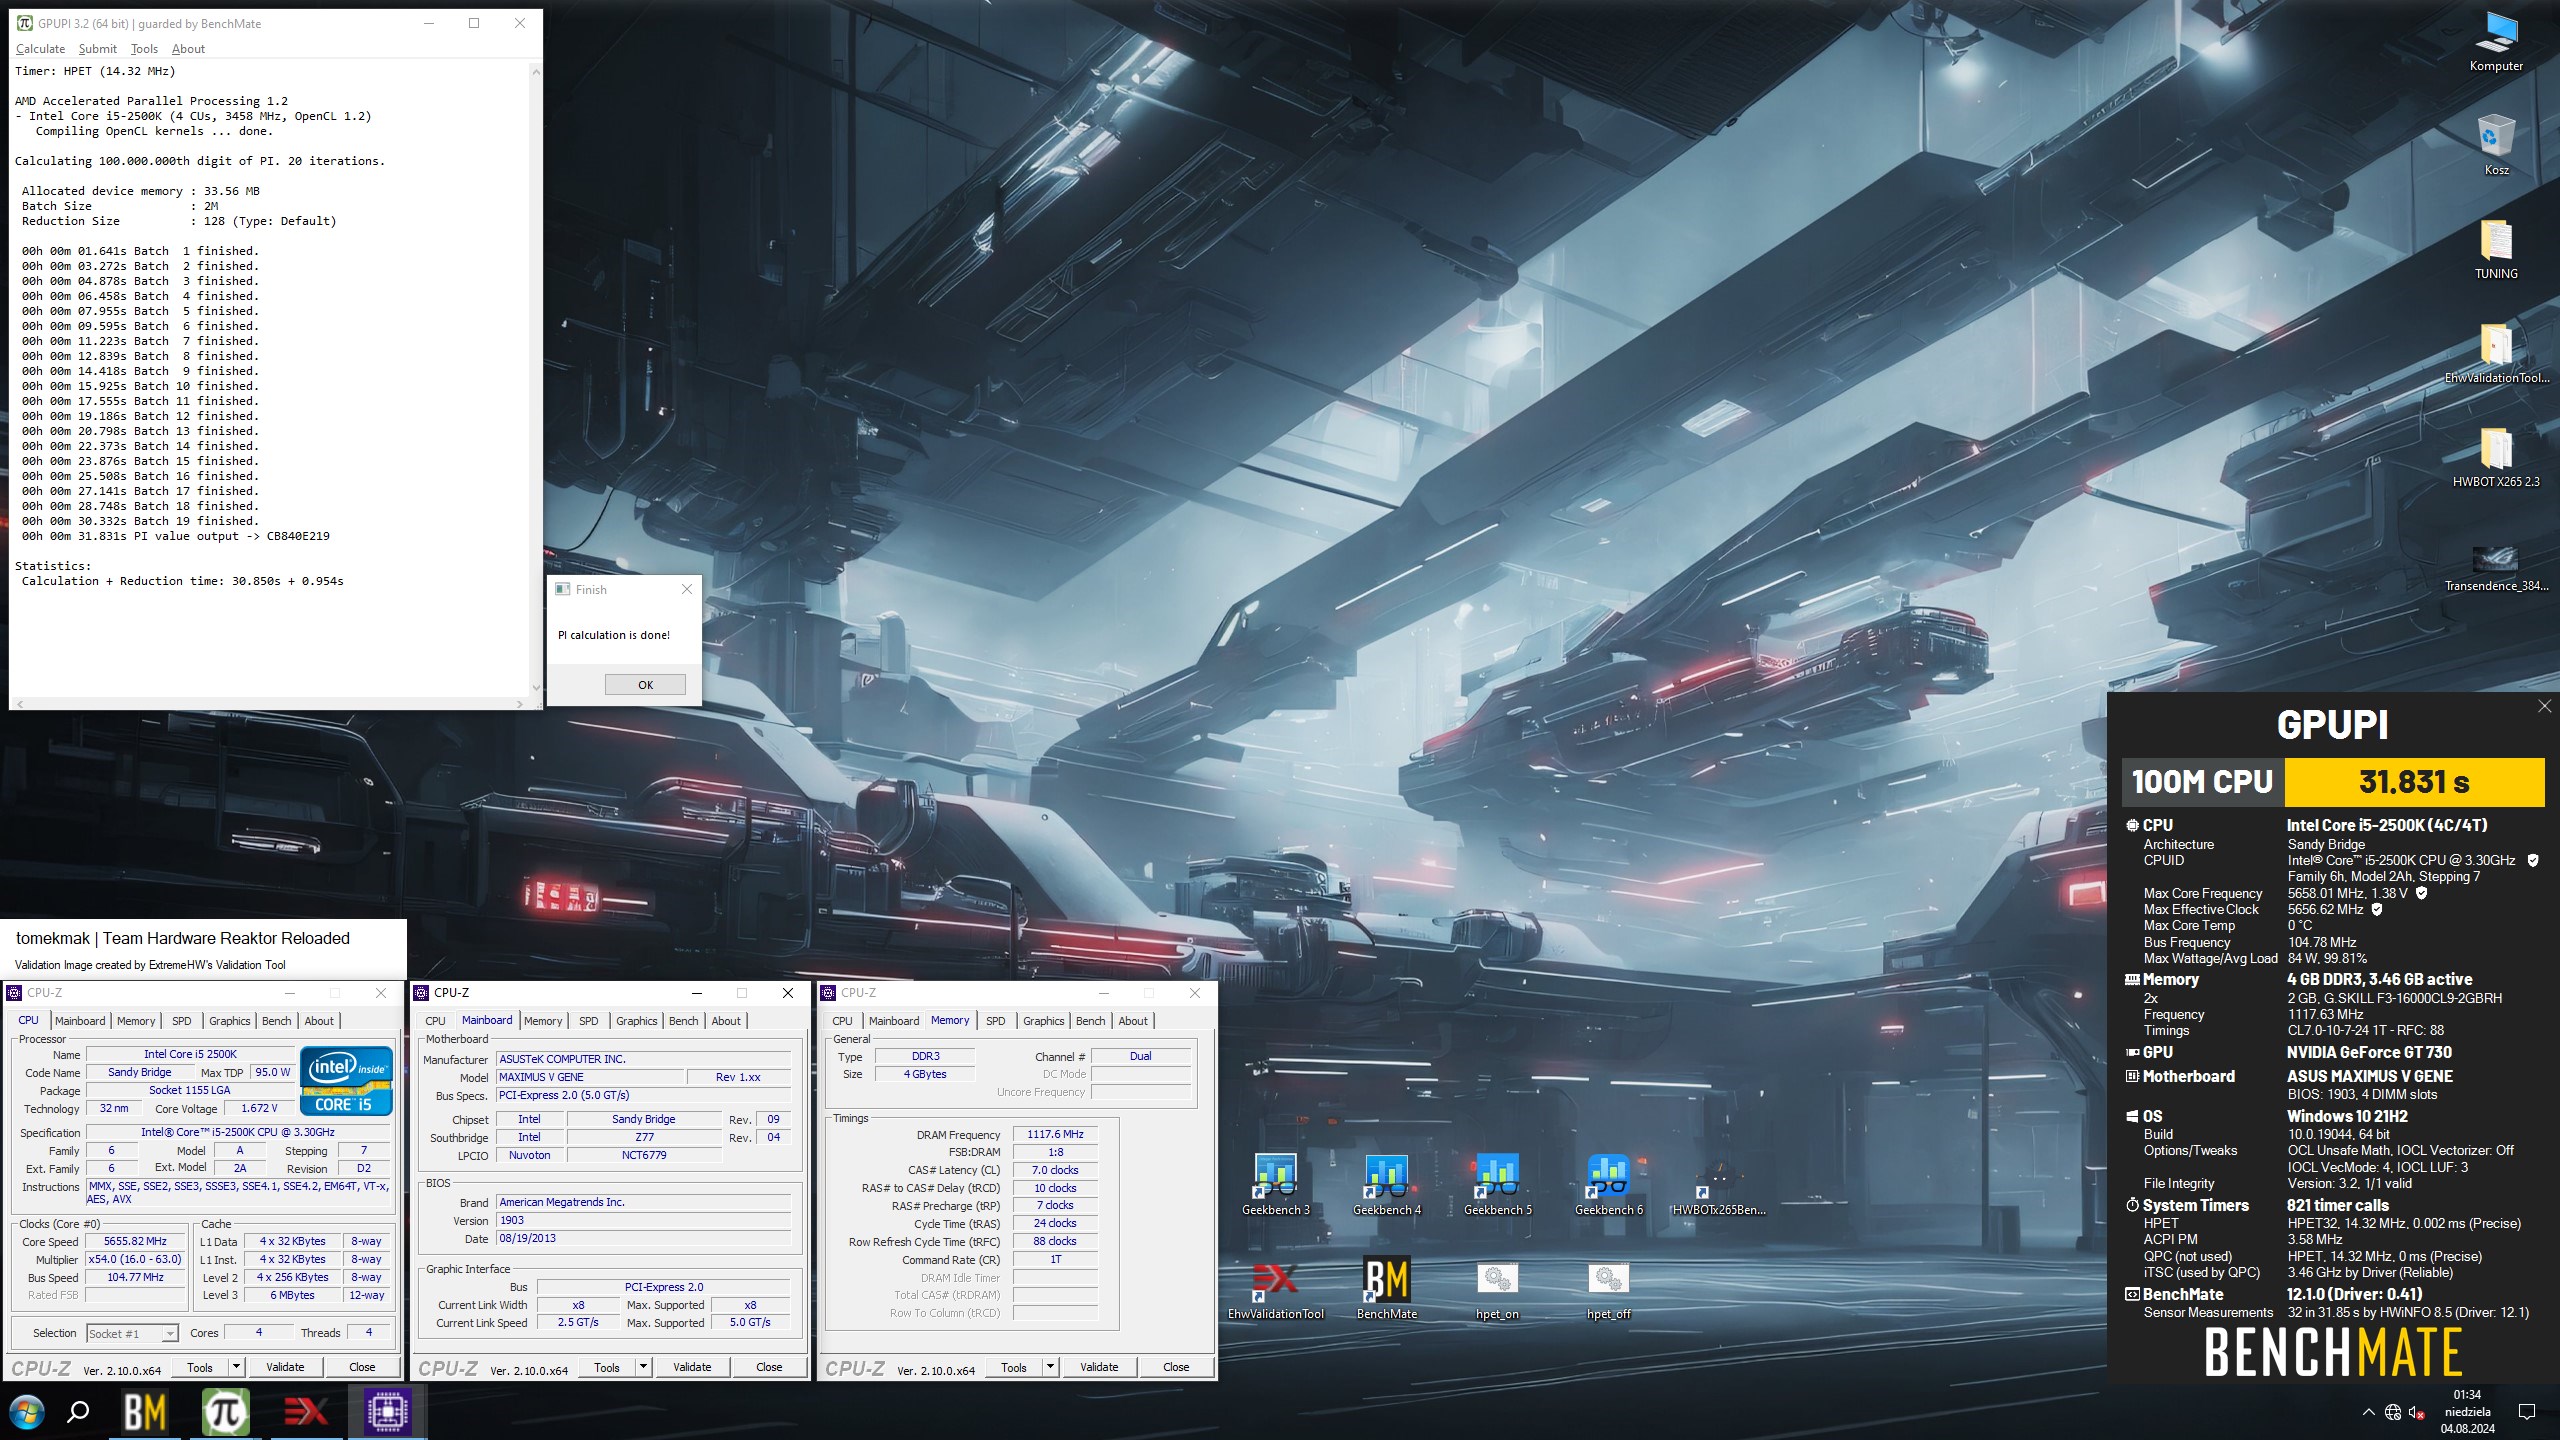Click Close button in Memory CPU-Z window
Image resolution: width=2560 pixels, height=1440 pixels.
coord(1176,1367)
